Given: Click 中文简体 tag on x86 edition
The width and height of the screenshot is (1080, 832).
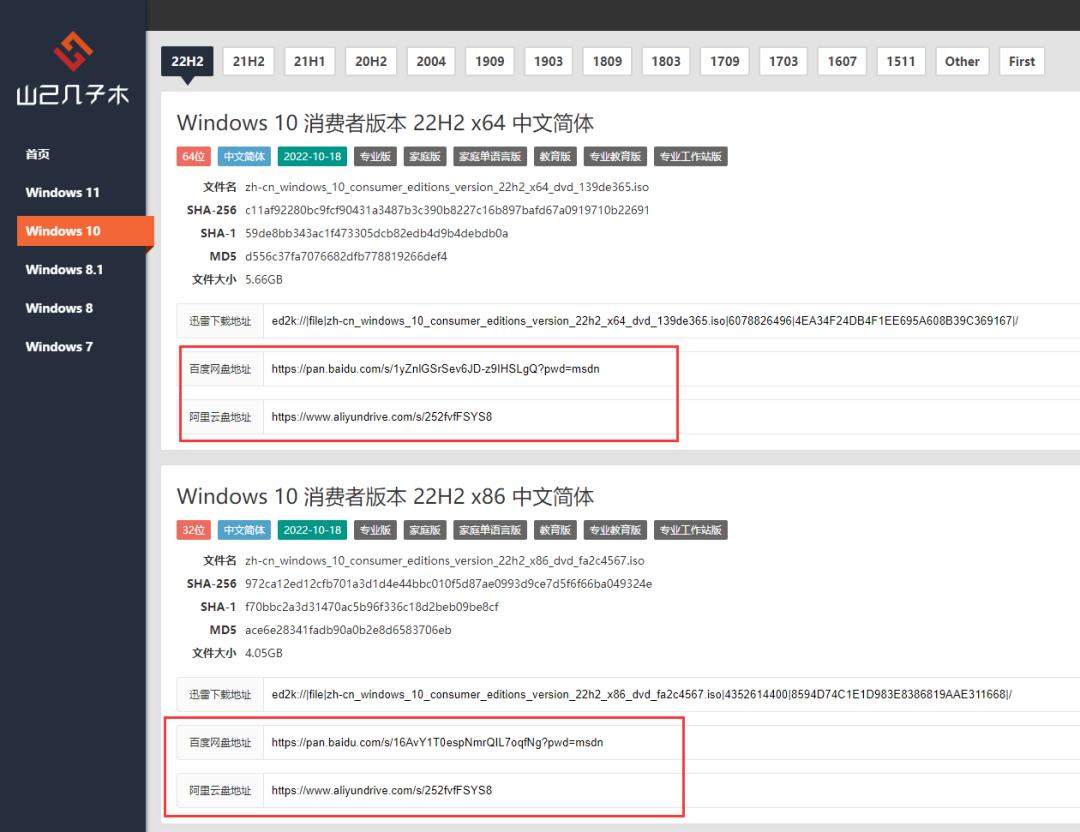Looking at the screenshot, I should [x=245, y=530].
